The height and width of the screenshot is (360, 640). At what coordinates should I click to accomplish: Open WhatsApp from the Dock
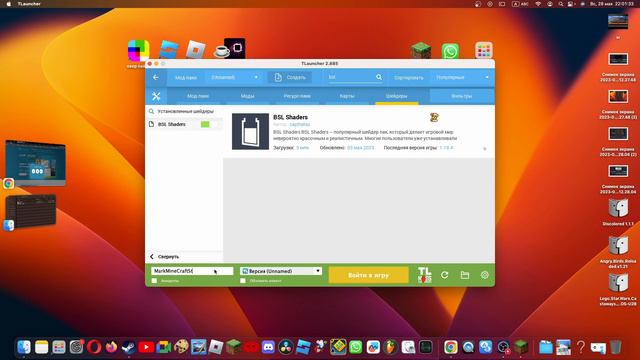356,347
